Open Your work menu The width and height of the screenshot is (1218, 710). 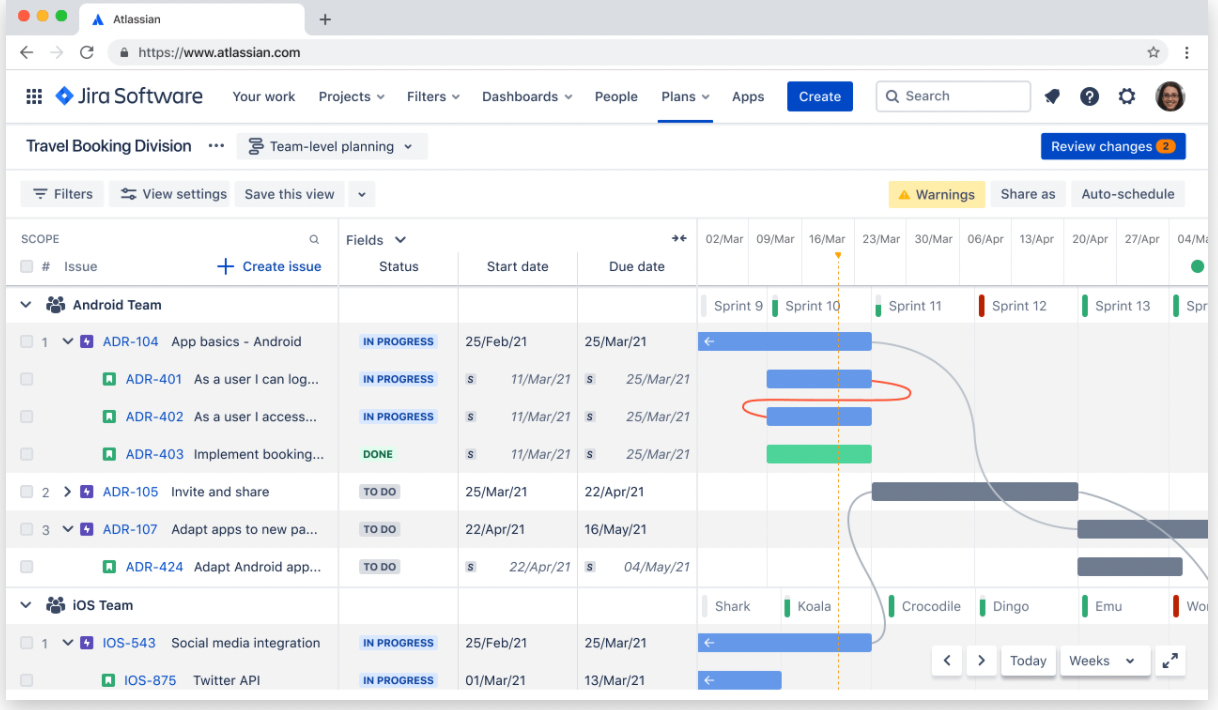(x=264, y=96)
